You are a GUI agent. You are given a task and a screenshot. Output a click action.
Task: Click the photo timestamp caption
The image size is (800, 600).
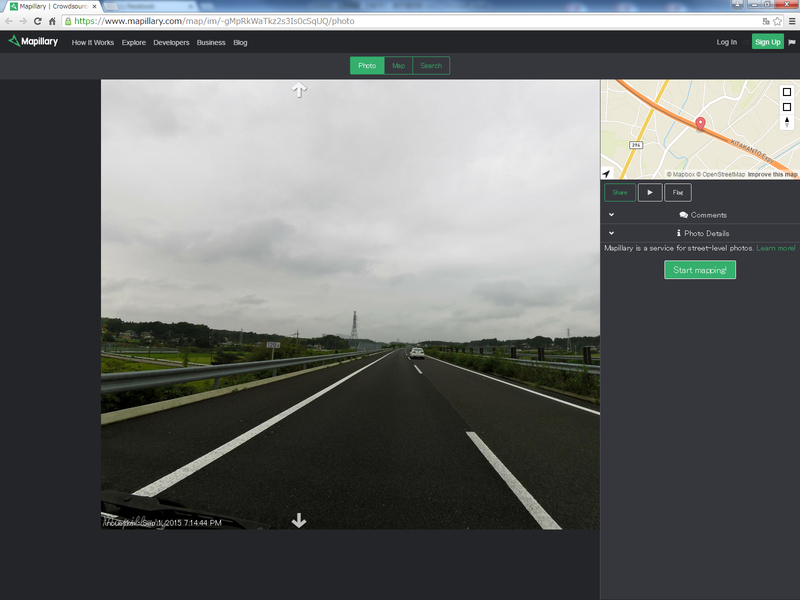pyautogui.click(x=162, y=523)
